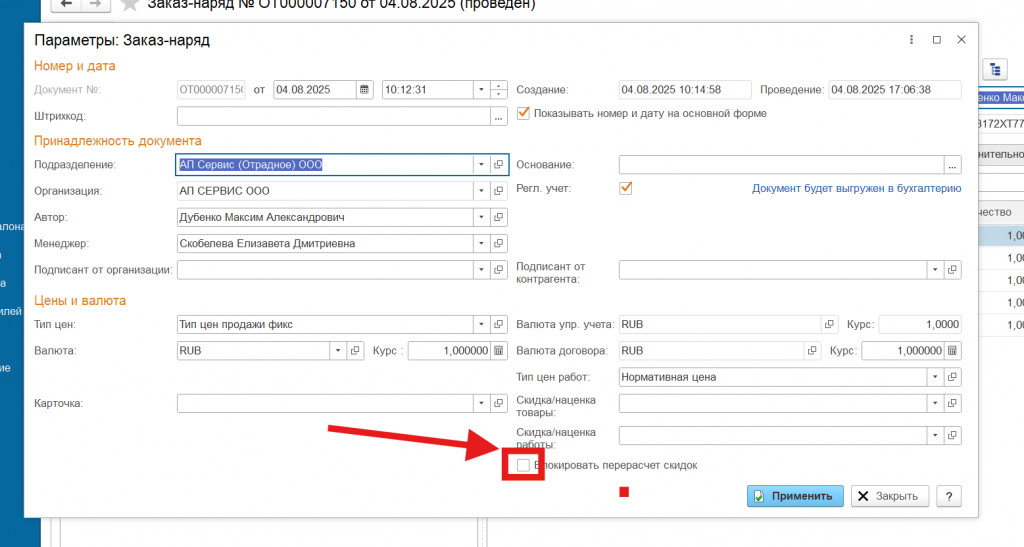Open the Организация reference form icon
1024x547 pixels.
tap(499, 191)
